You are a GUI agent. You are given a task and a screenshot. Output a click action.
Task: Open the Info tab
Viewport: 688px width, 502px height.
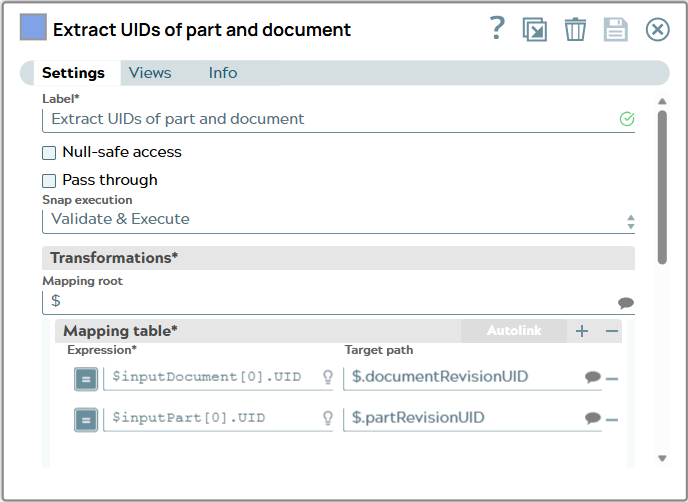223,73
